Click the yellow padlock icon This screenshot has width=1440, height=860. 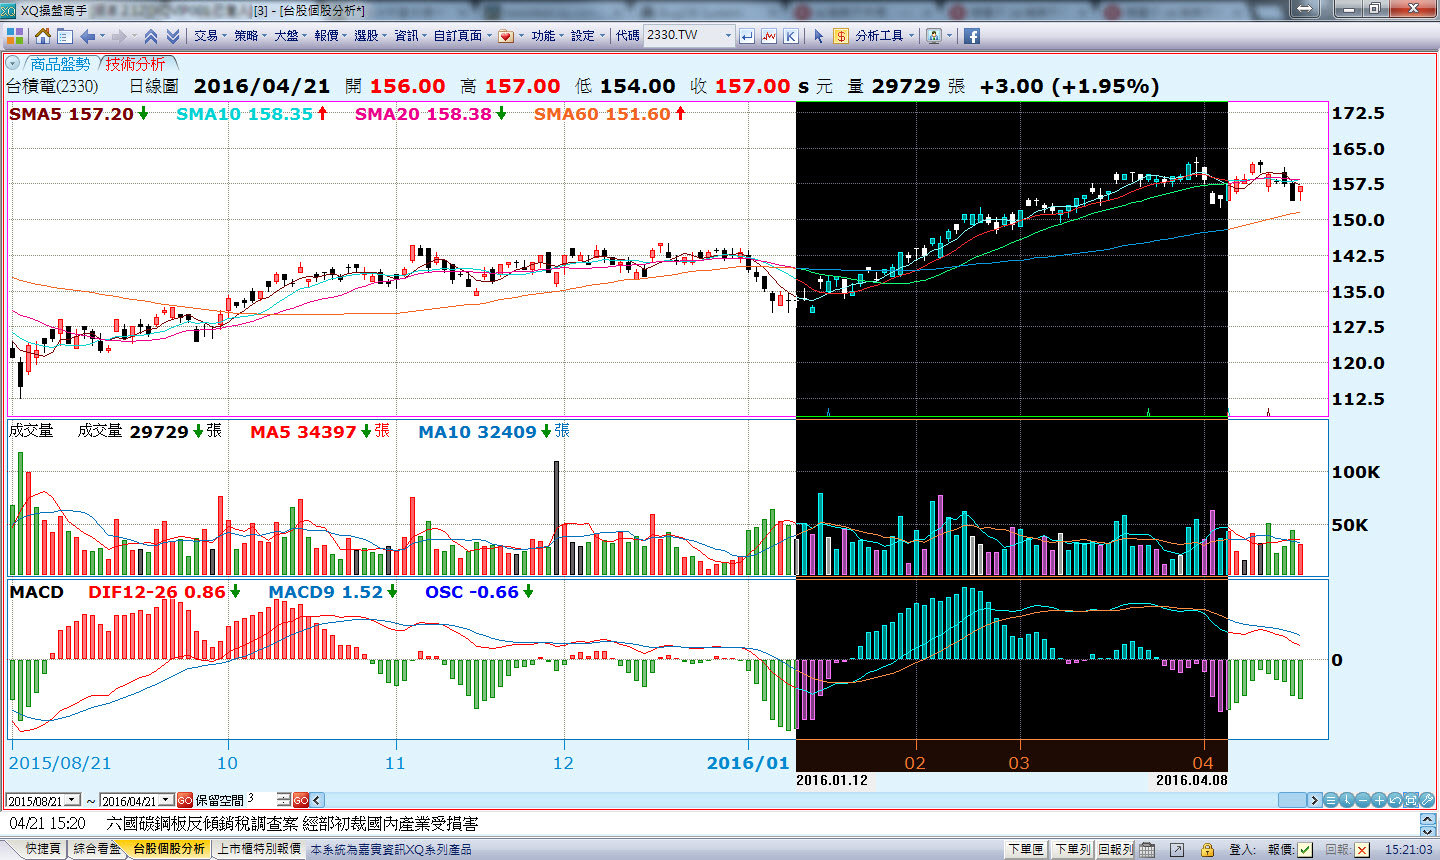[1207, 849]
